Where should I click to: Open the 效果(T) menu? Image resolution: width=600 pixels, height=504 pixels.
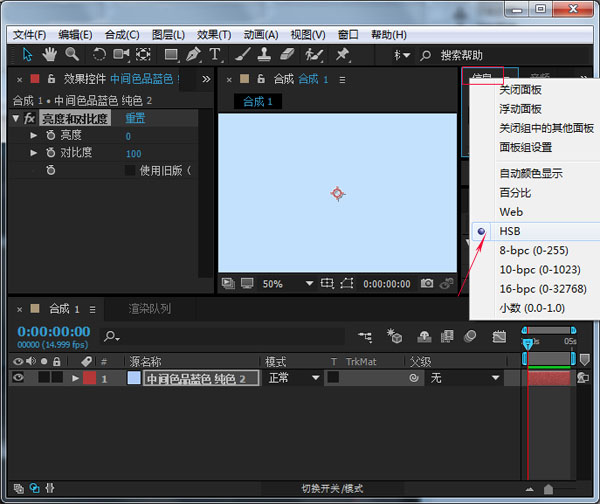coord(214,35)
